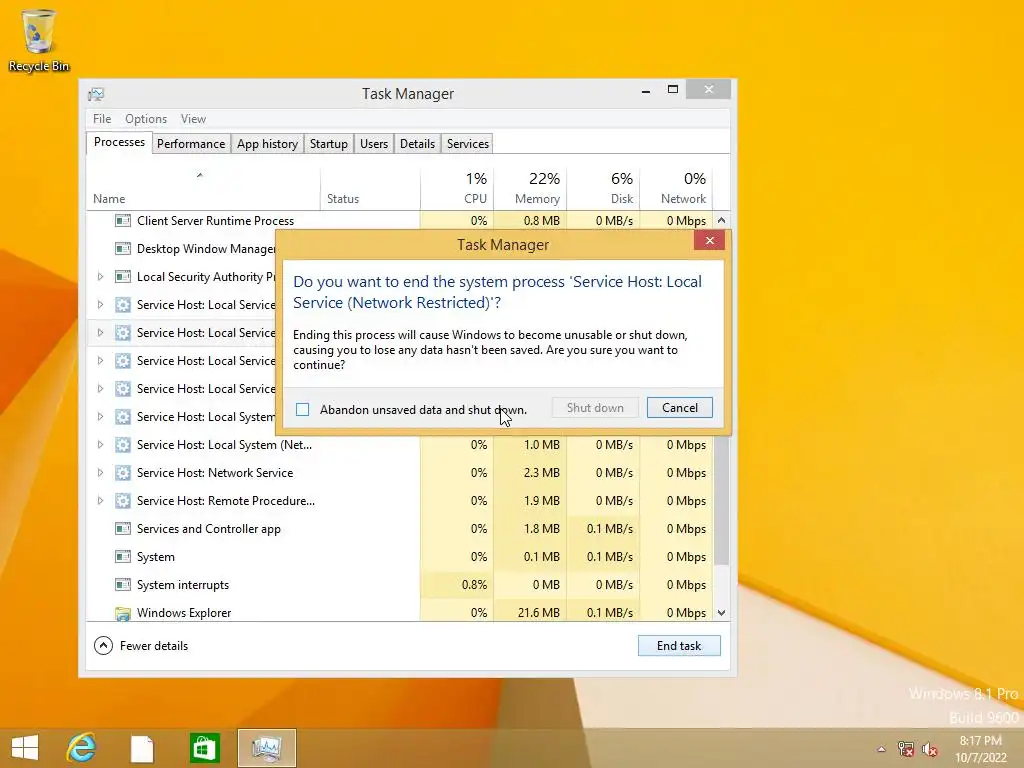Collapse to Fewer details

pyautogui.click(x=141, y=645)
